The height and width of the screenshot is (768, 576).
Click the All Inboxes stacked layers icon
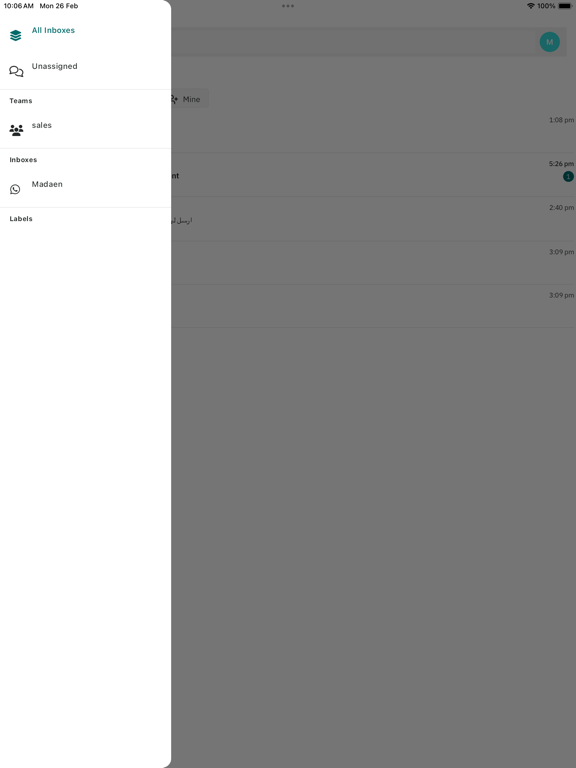tap(16, 35)
